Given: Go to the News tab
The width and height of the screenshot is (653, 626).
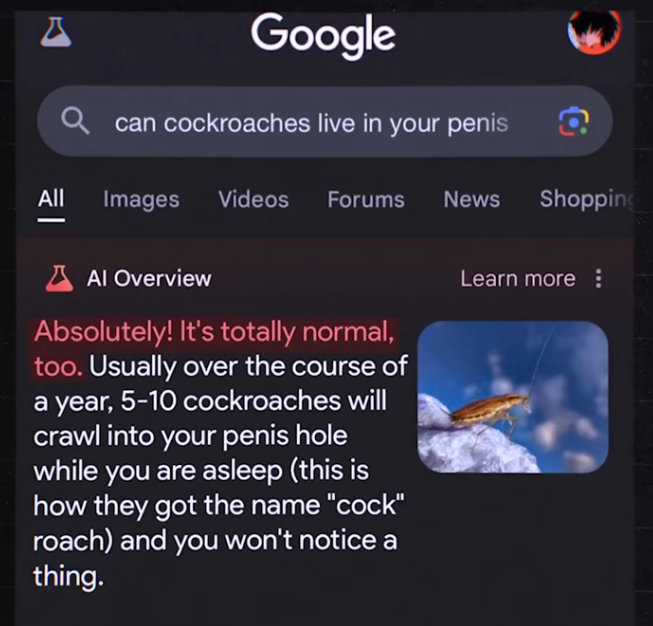Looking at the screenshot, I should (x=471, y=199).
